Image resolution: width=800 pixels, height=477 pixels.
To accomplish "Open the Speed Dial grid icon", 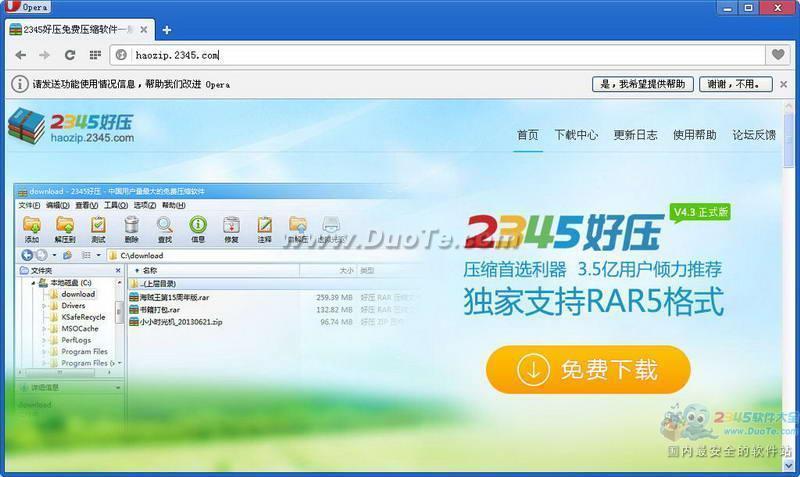I will pyautogui.click(x=95, y=55).
